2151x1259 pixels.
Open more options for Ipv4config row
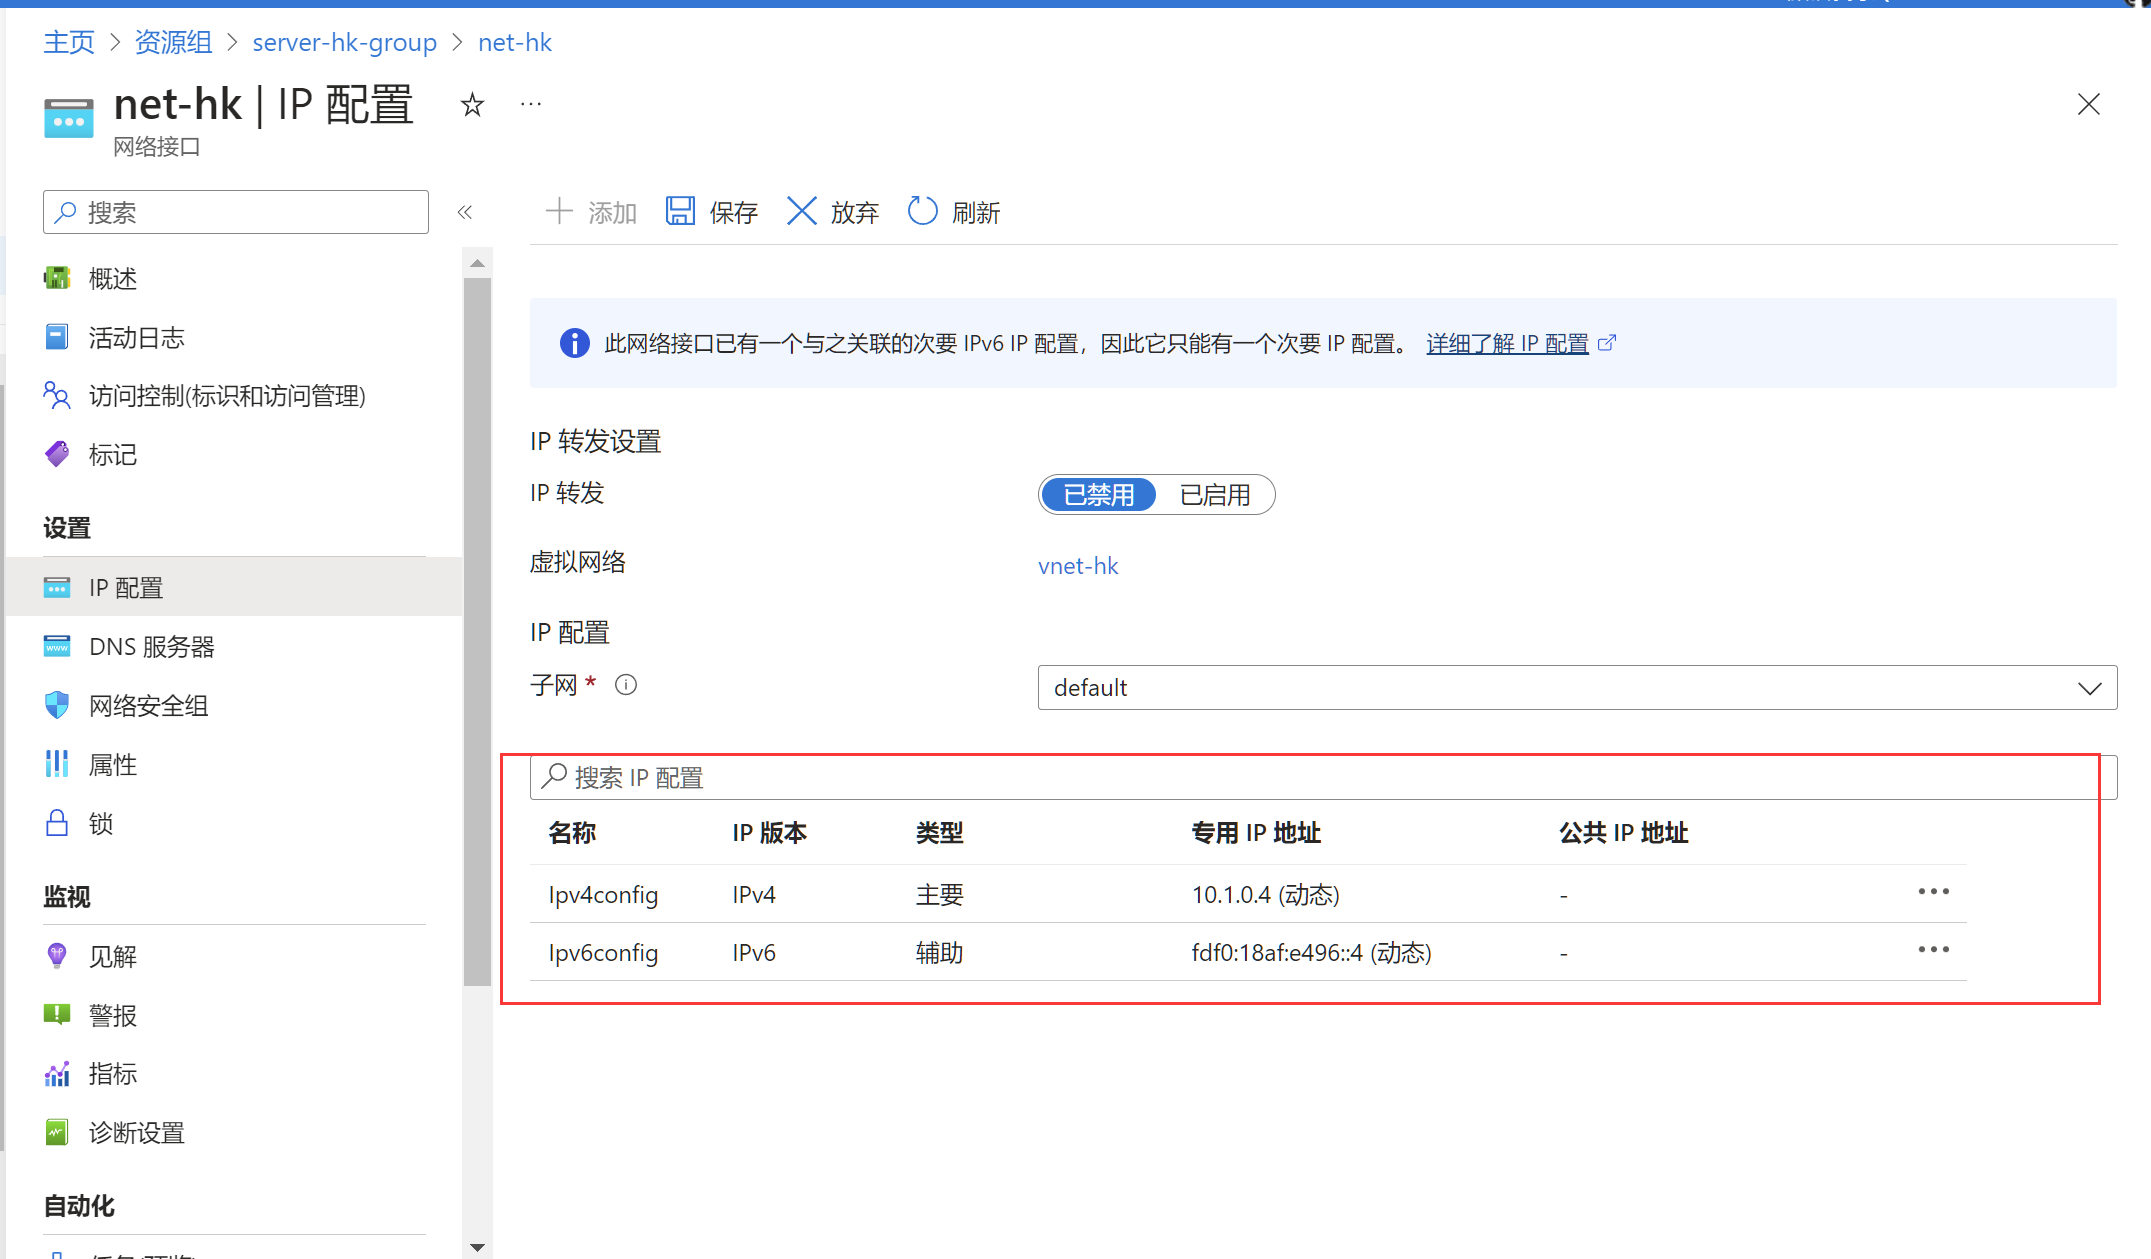pos(1933,892)
